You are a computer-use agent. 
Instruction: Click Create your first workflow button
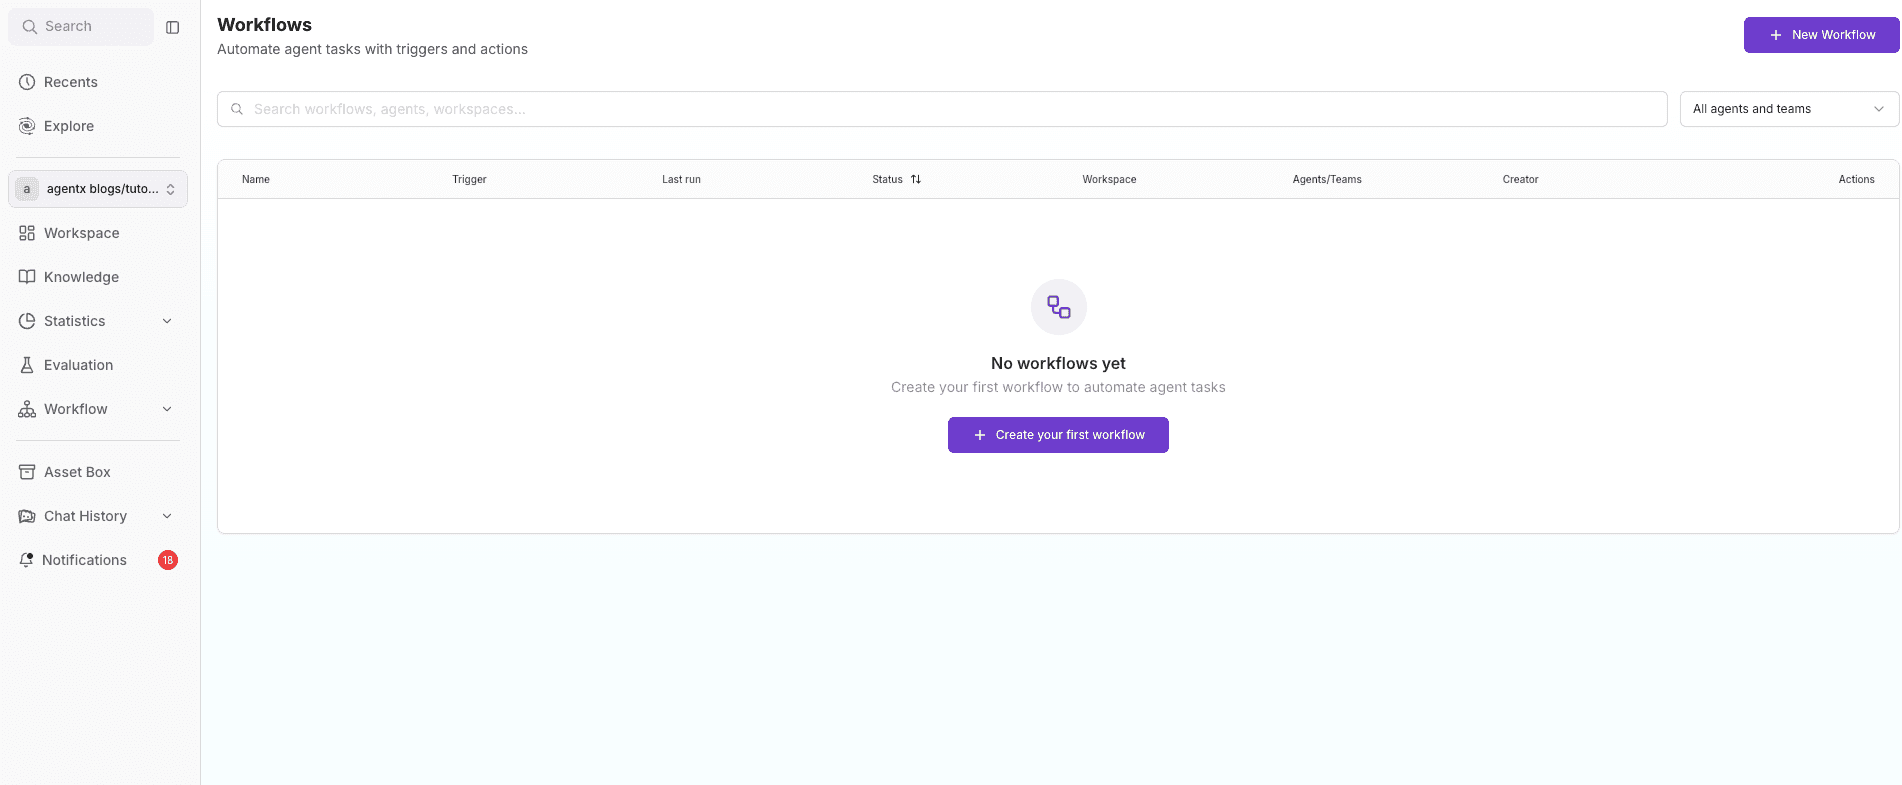(x=1058, y=435)
